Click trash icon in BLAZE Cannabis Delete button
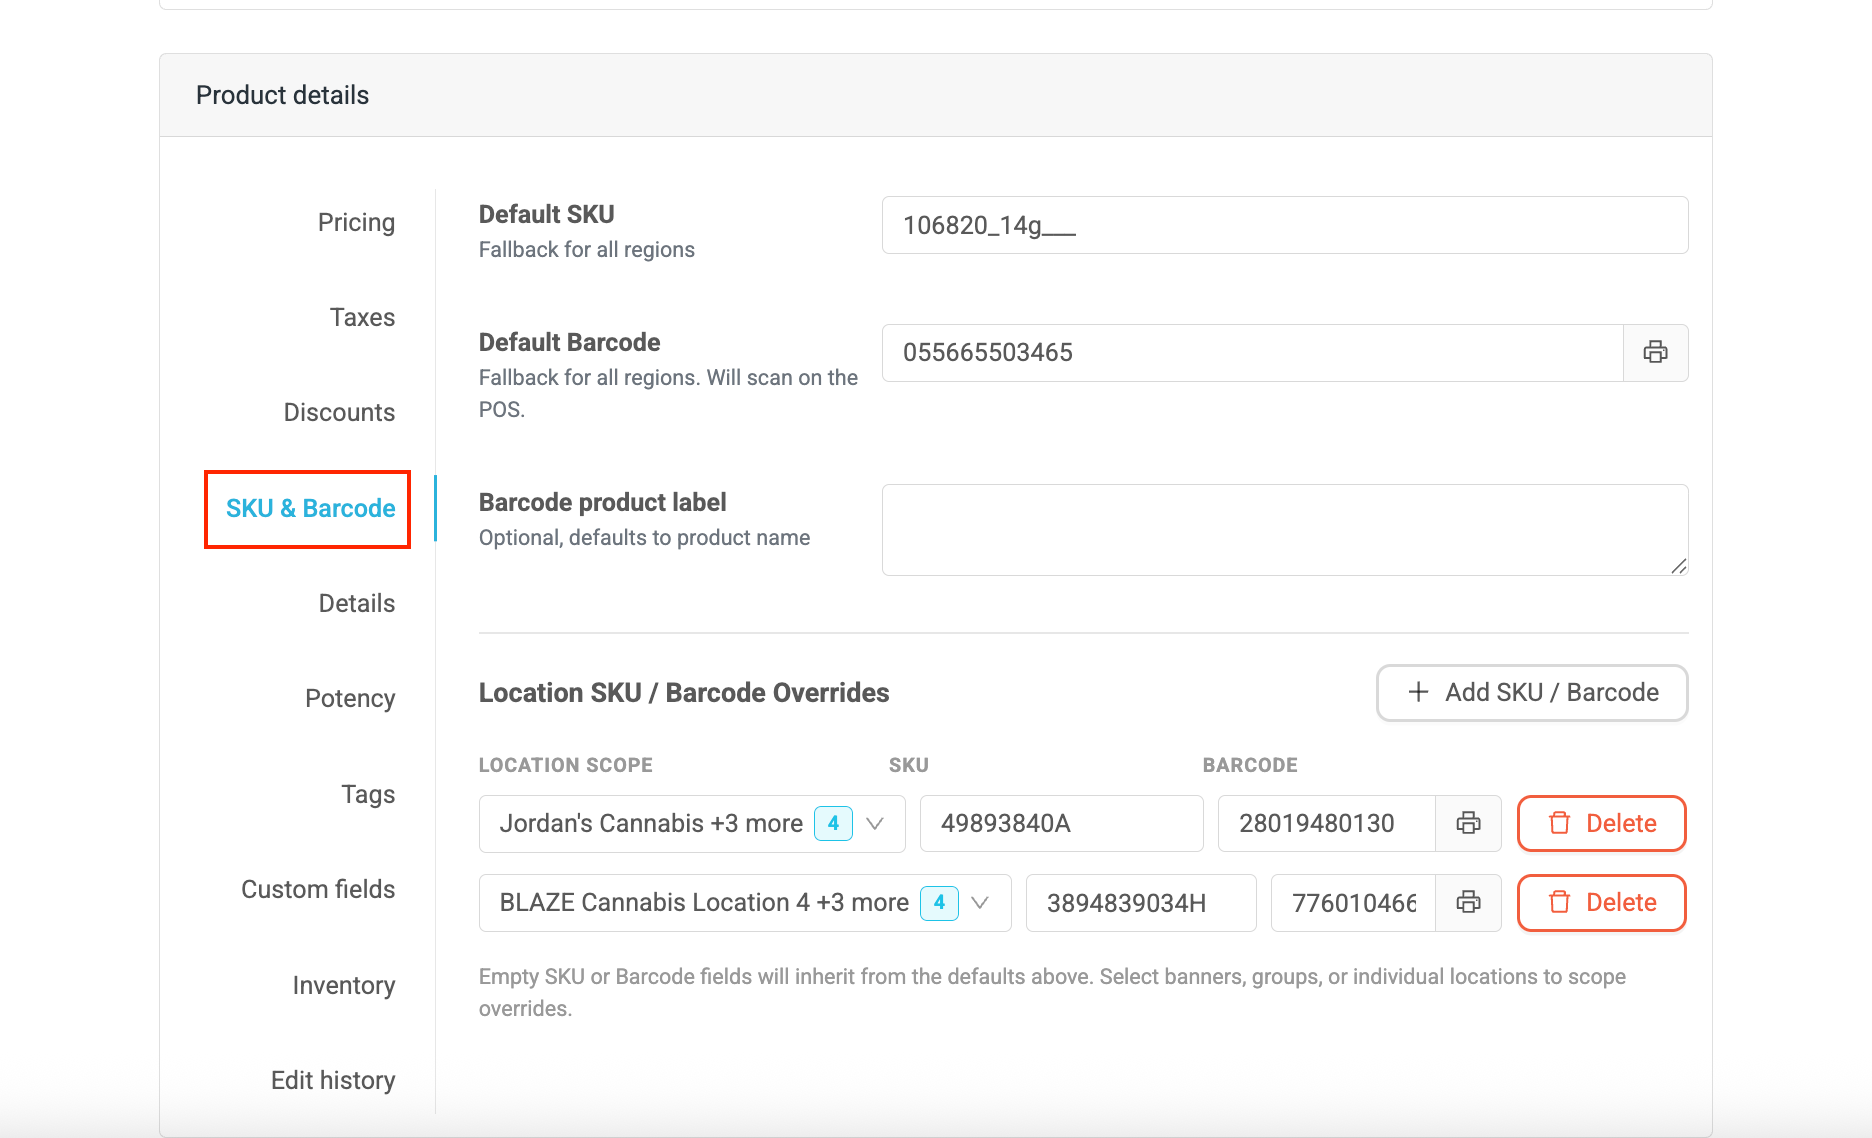1872x1138 pixels. pyautogui.click(x=1559, y=902)
